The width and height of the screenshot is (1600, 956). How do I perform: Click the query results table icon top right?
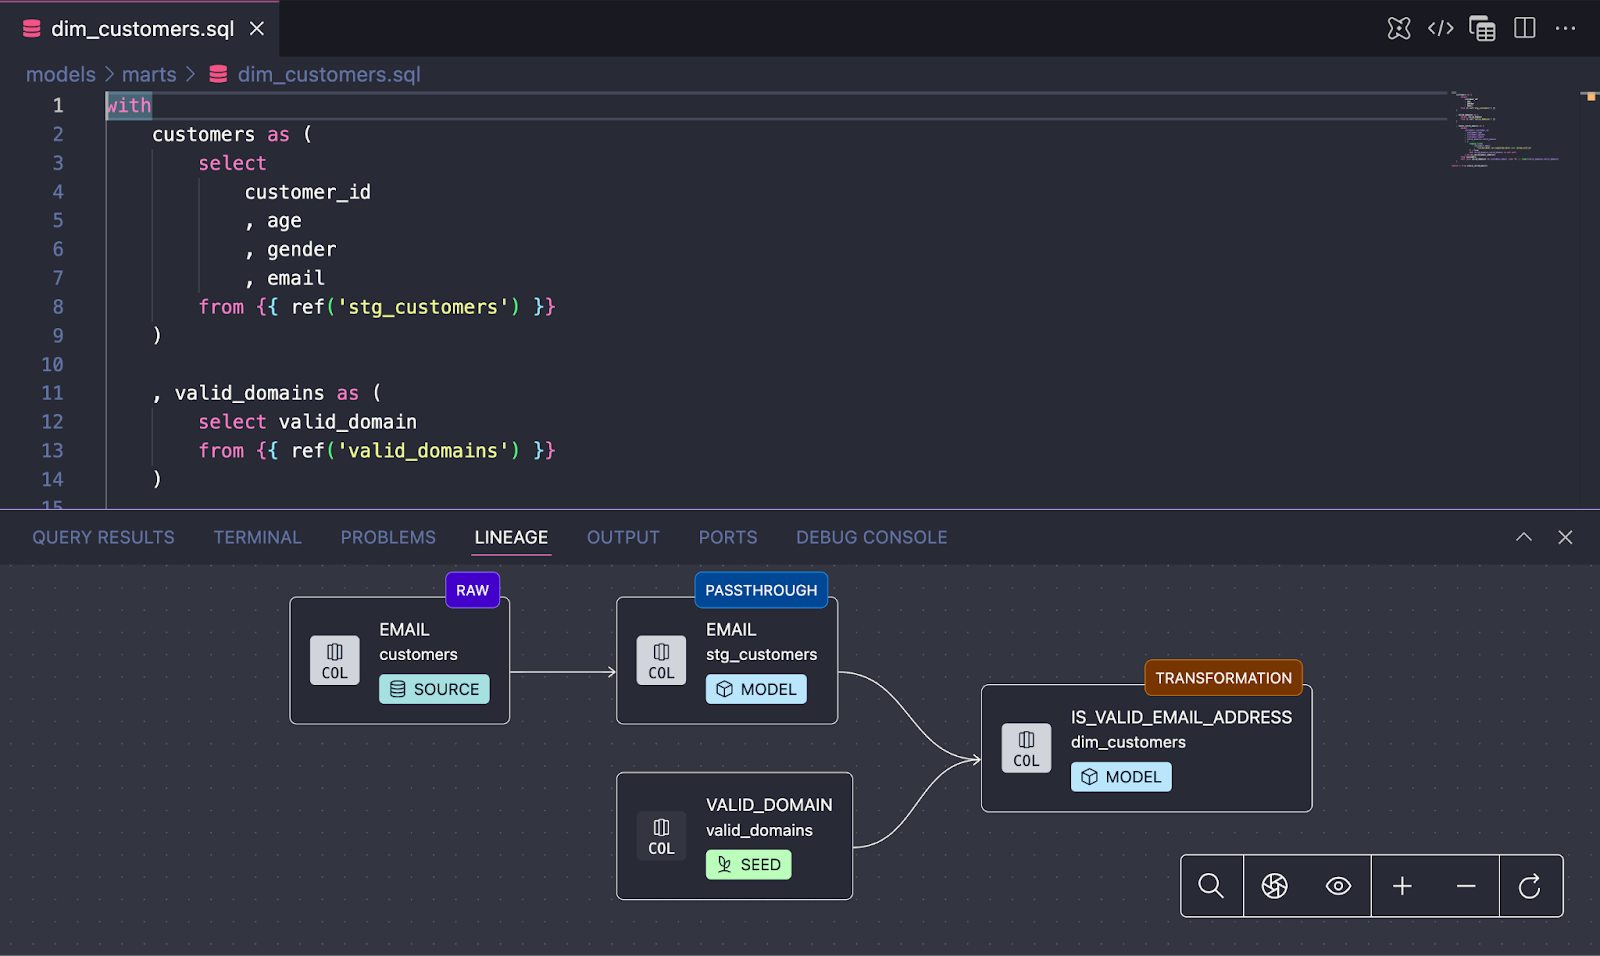1481,28
